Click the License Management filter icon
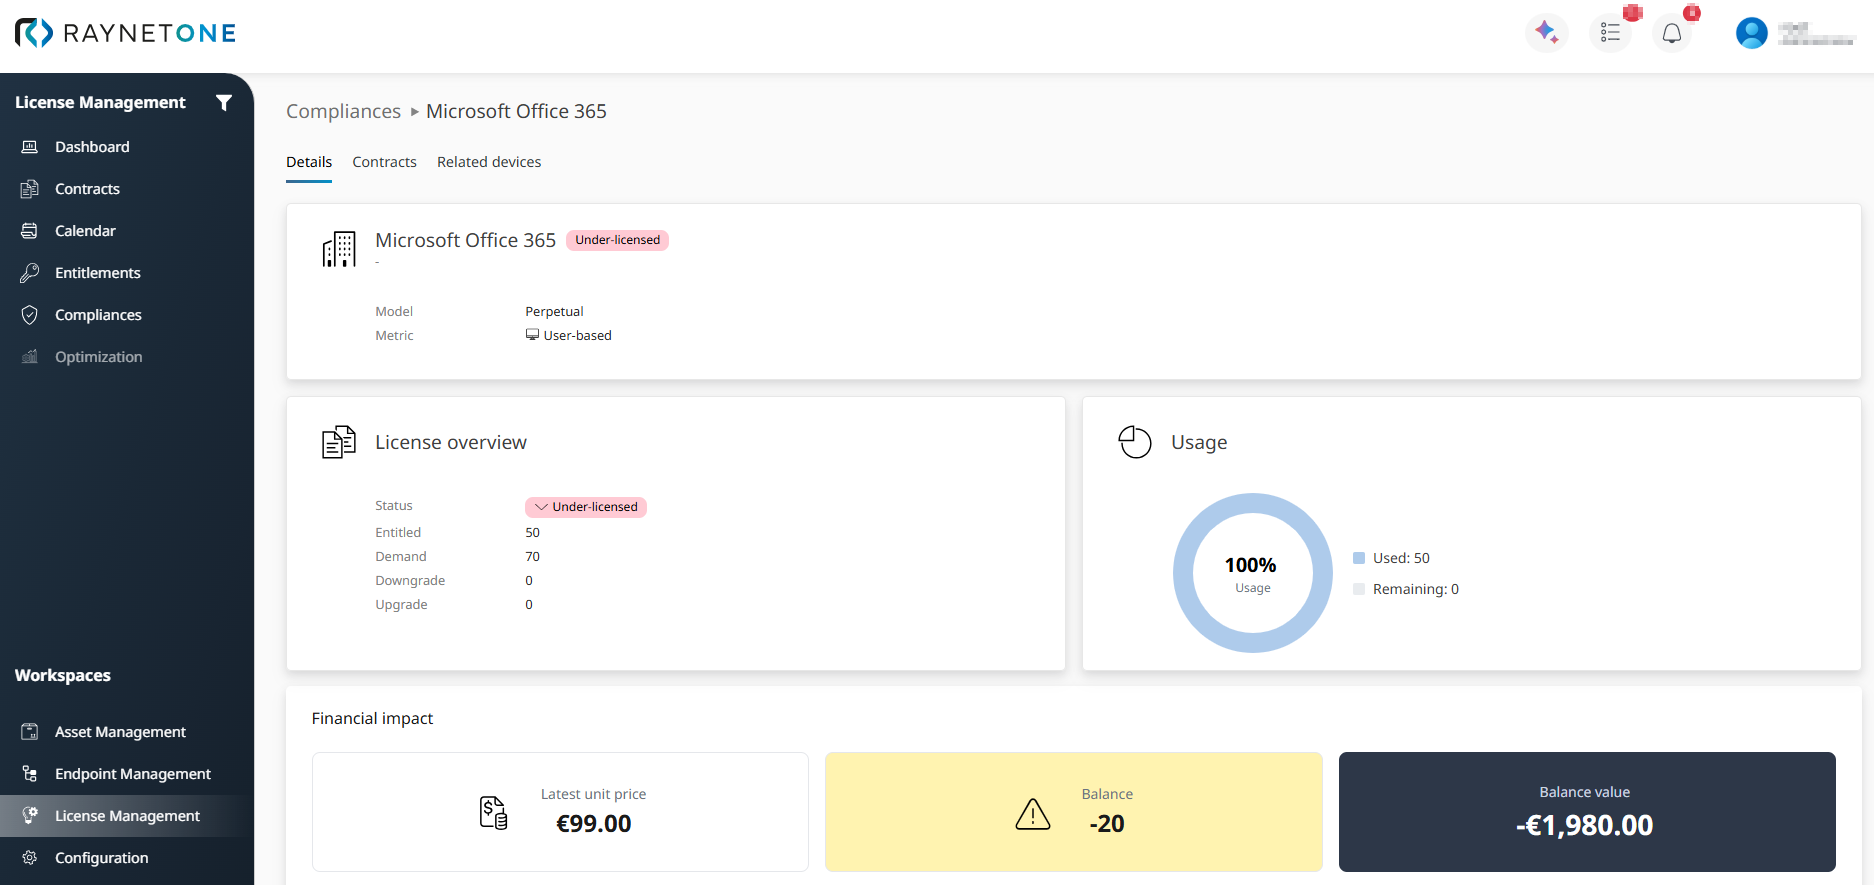Image resolution: width=1874 pixels, height=885 pixels. tap(224, 102)
